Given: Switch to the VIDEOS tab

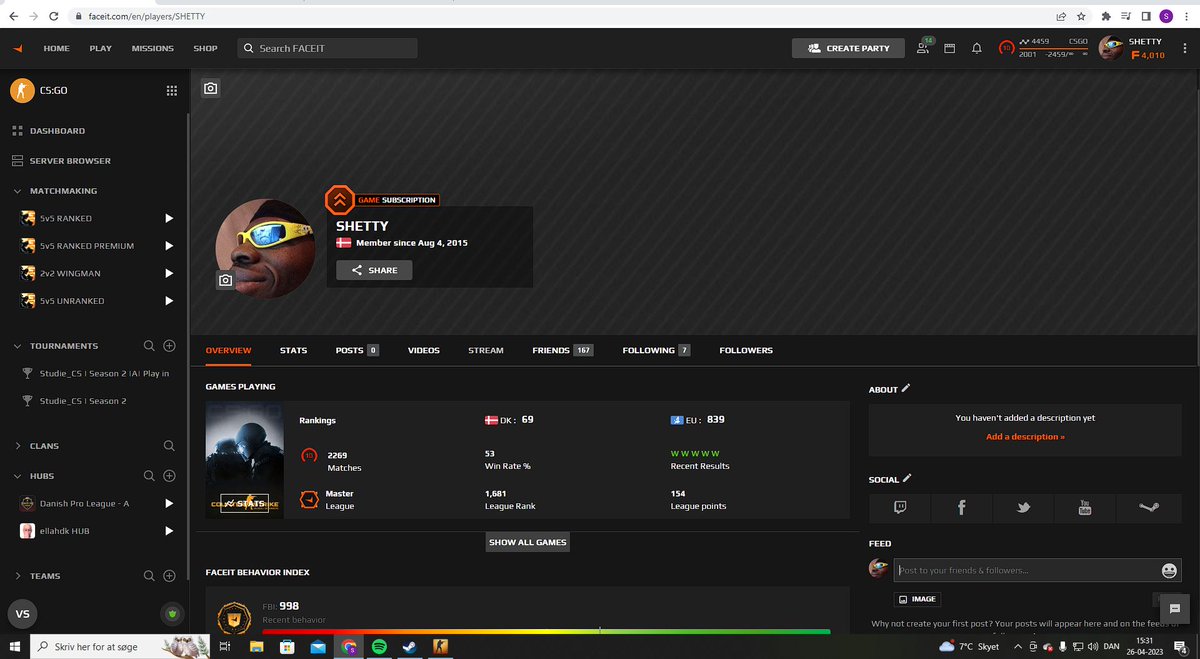Looking at the screenshot, I should click(x=424, y=351).
